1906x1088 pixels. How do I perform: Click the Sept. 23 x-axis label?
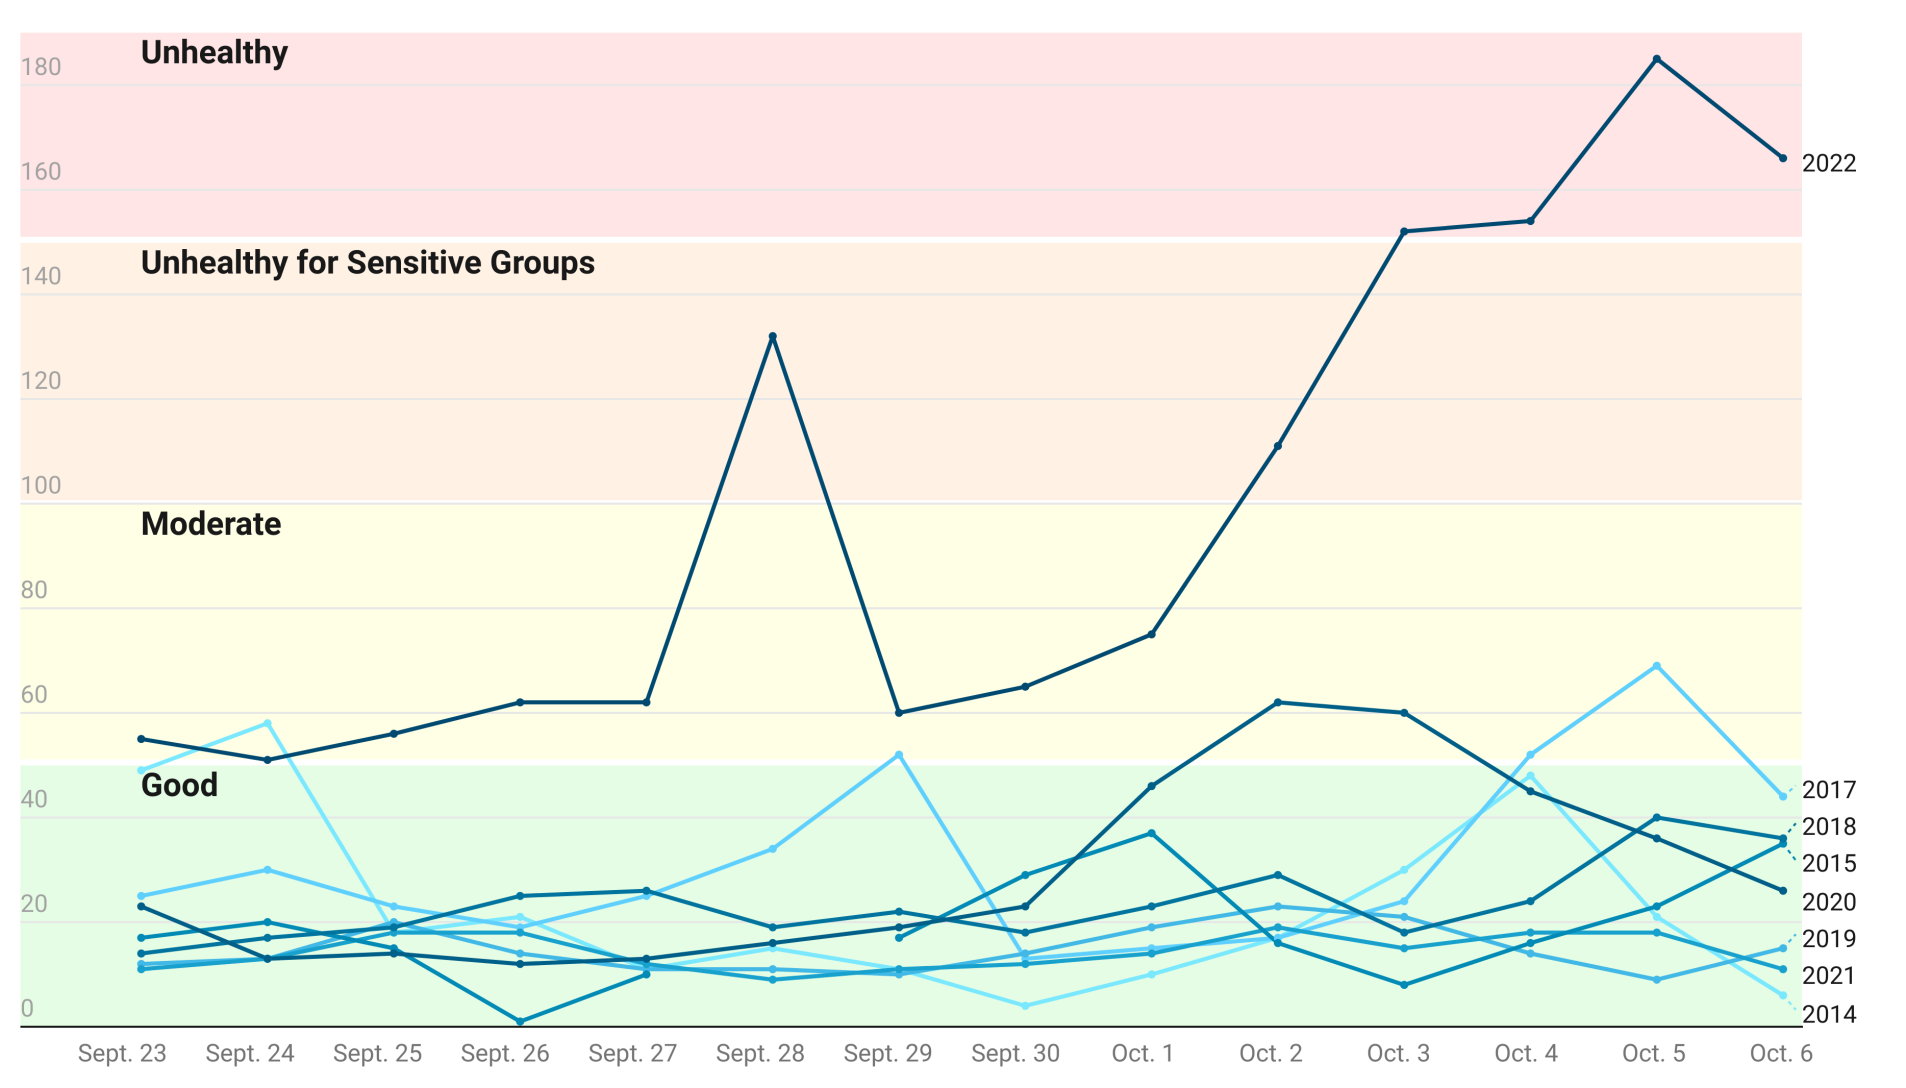coord(122,1053)
